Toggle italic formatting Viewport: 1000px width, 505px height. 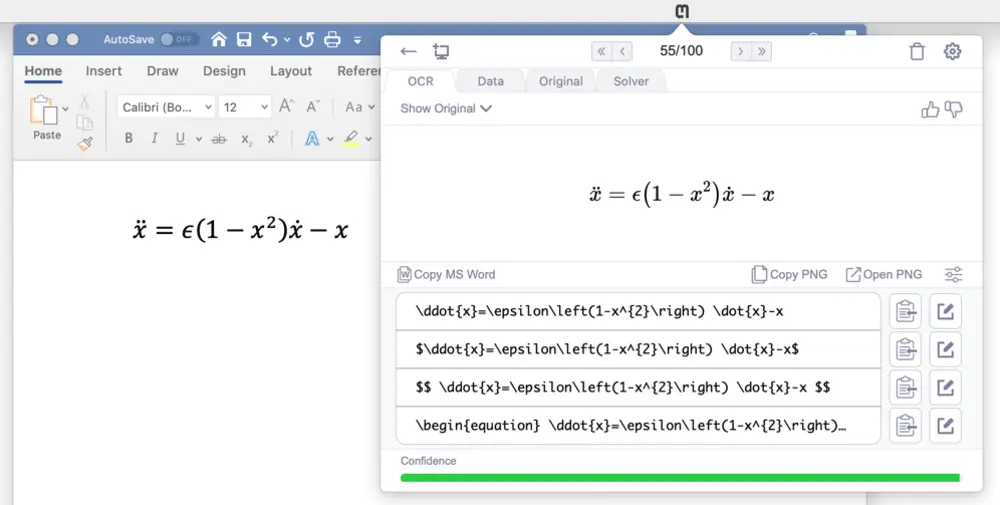154,138
